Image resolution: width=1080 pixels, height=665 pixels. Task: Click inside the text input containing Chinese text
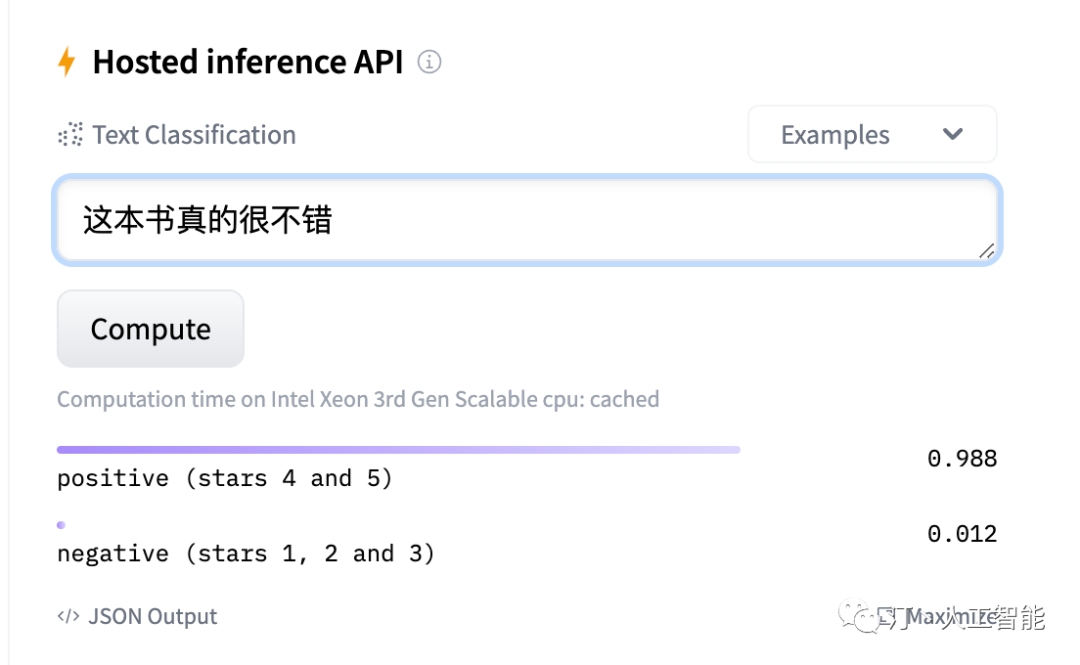click(400, 219)
